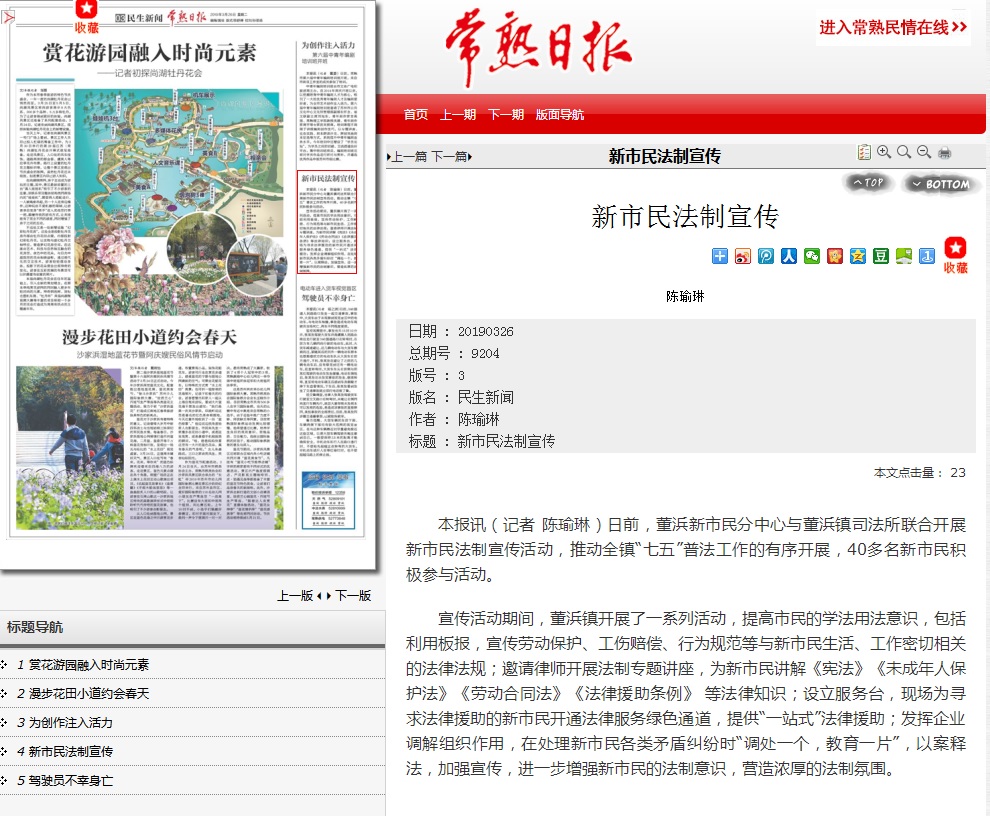Open 下一期 next issue
The image size is (990, 816).
506,114
